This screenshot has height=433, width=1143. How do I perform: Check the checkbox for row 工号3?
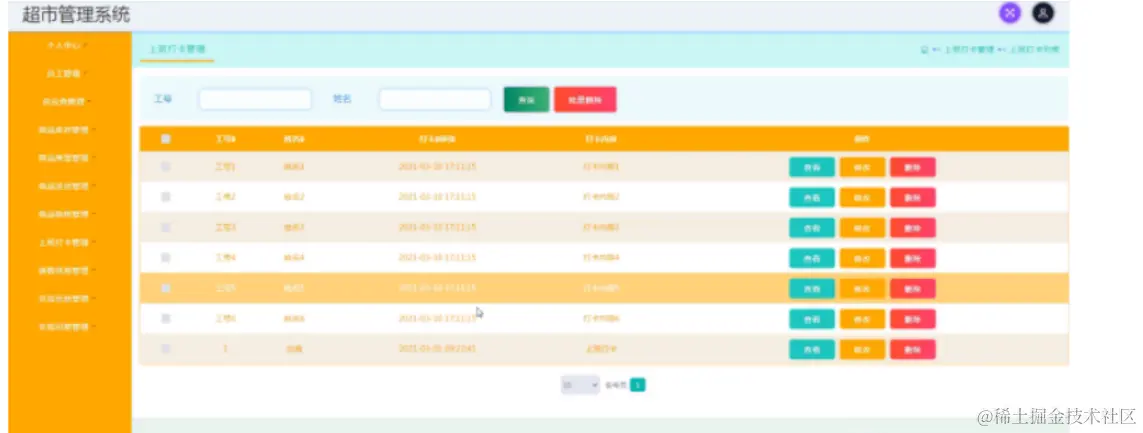165,227
